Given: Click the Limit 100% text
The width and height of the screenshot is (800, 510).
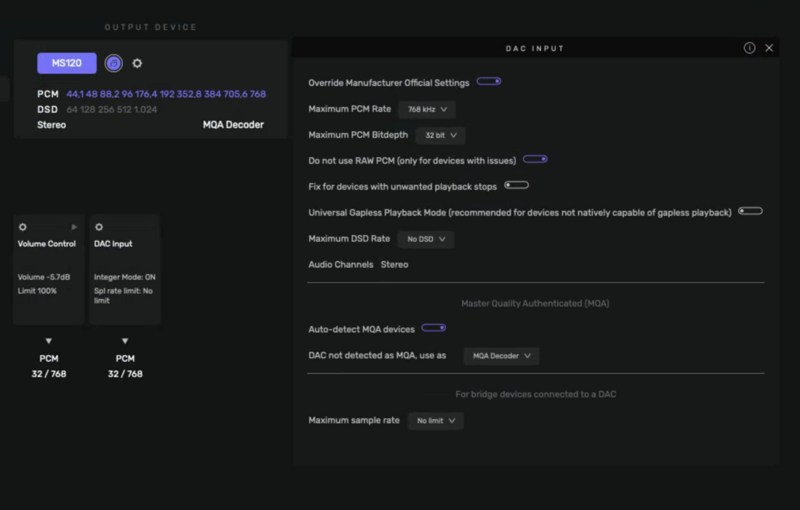Looking at the screenshot, I should pos(37,291).
